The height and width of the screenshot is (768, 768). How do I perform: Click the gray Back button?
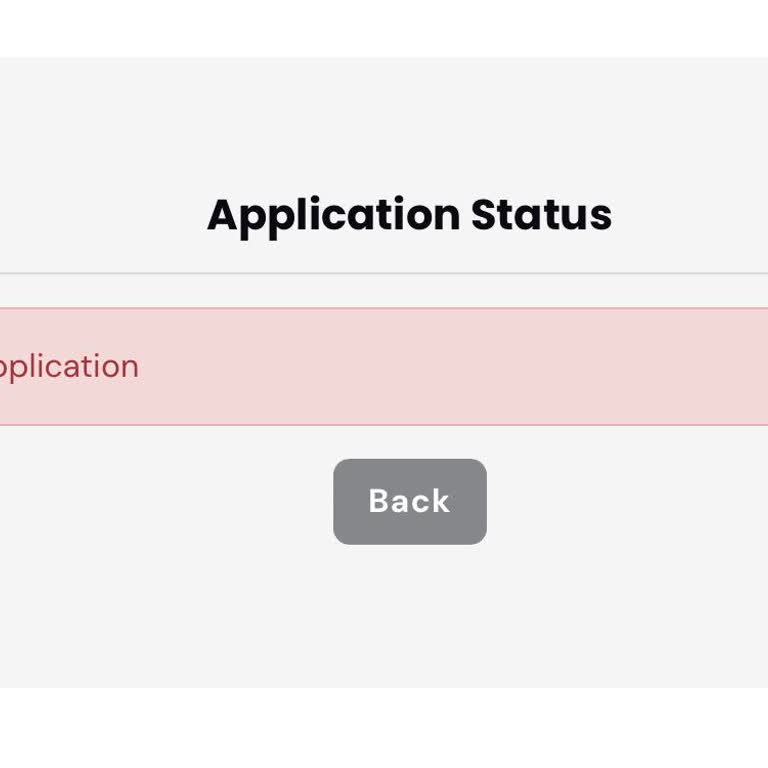pyautogui.click(x=409, y=502)
